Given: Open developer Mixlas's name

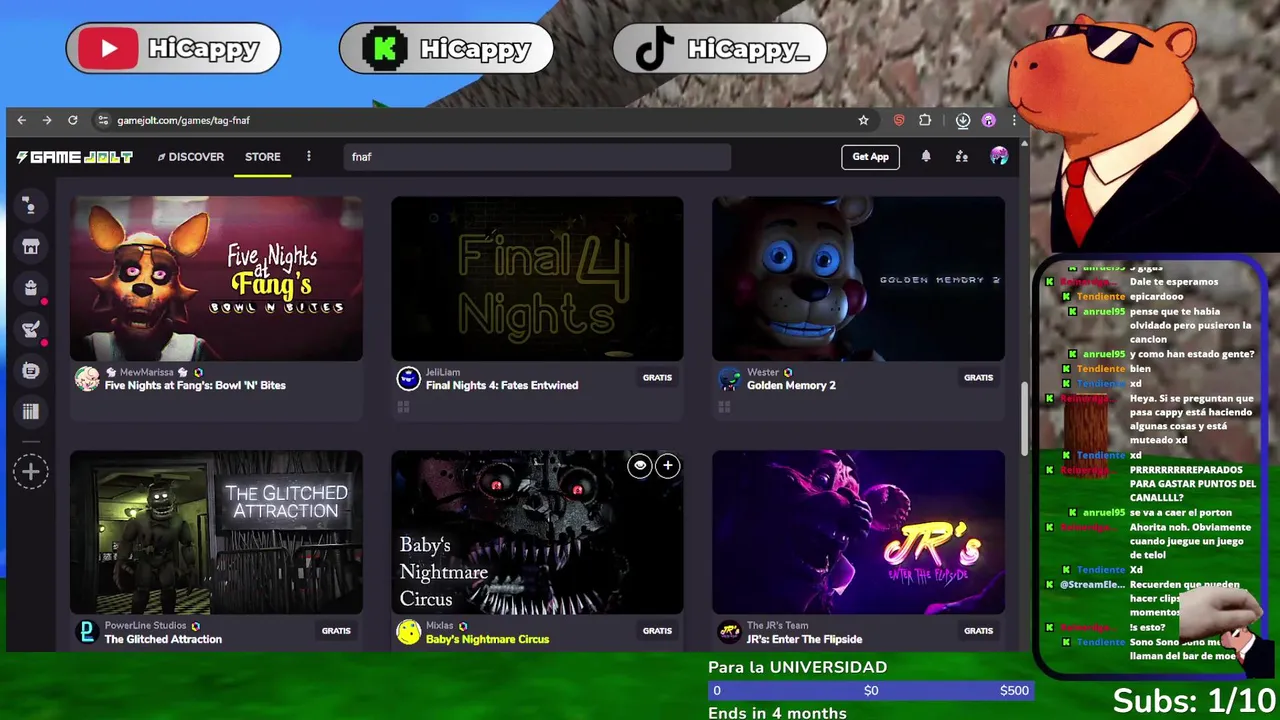Looking at the screenshot, I should [x=439, y=626].
